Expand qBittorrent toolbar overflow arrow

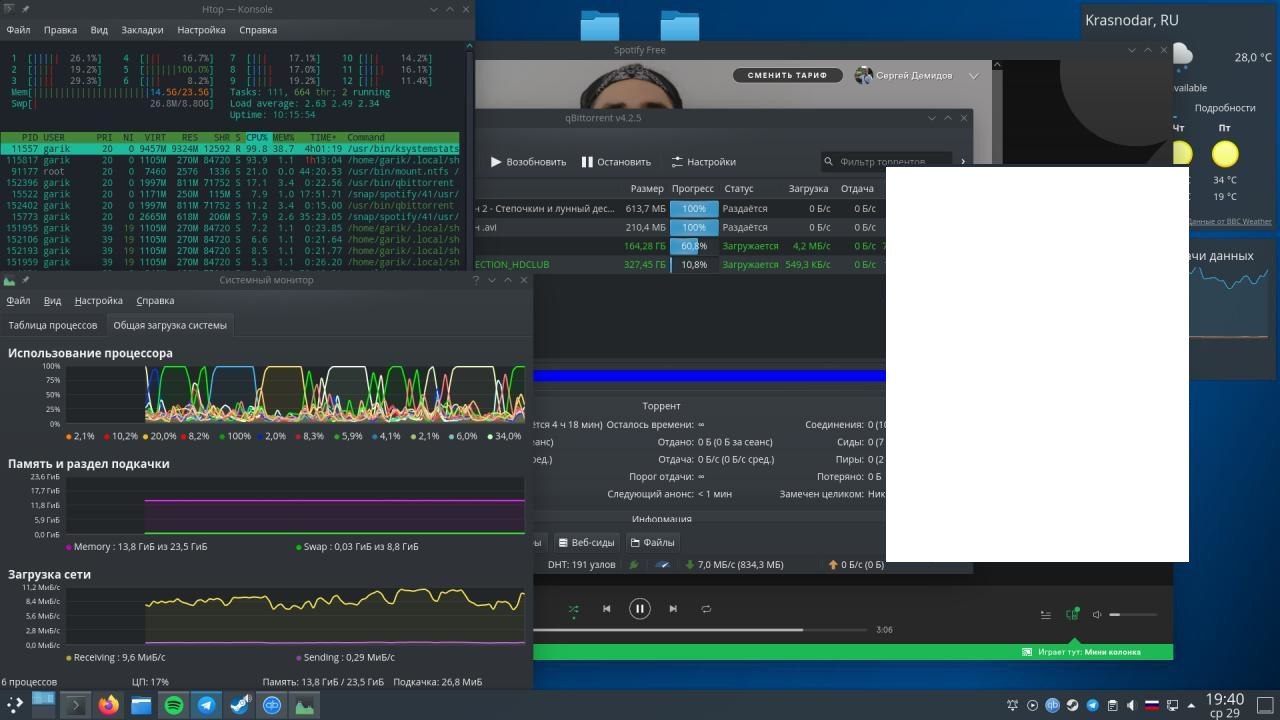point(963,161)
